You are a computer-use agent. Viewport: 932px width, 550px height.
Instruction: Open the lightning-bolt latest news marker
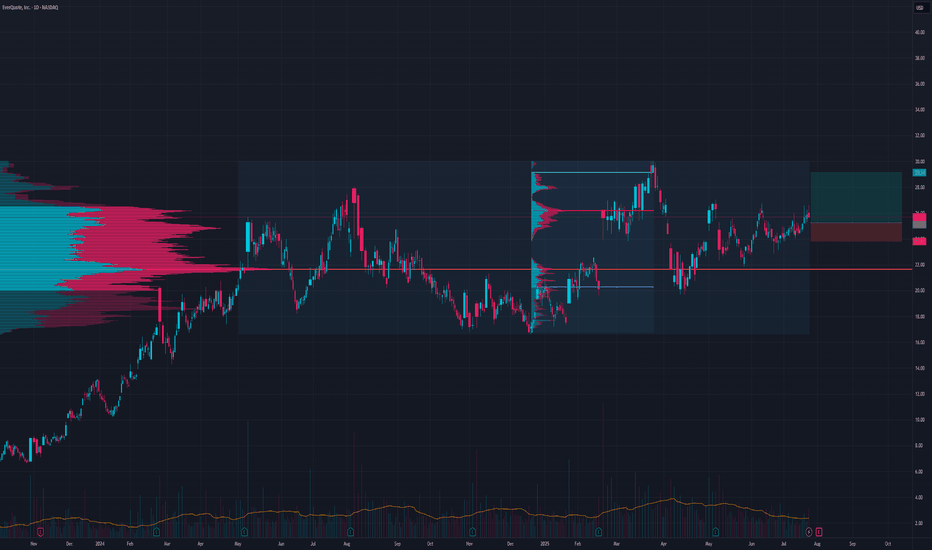tap(808, 532)
